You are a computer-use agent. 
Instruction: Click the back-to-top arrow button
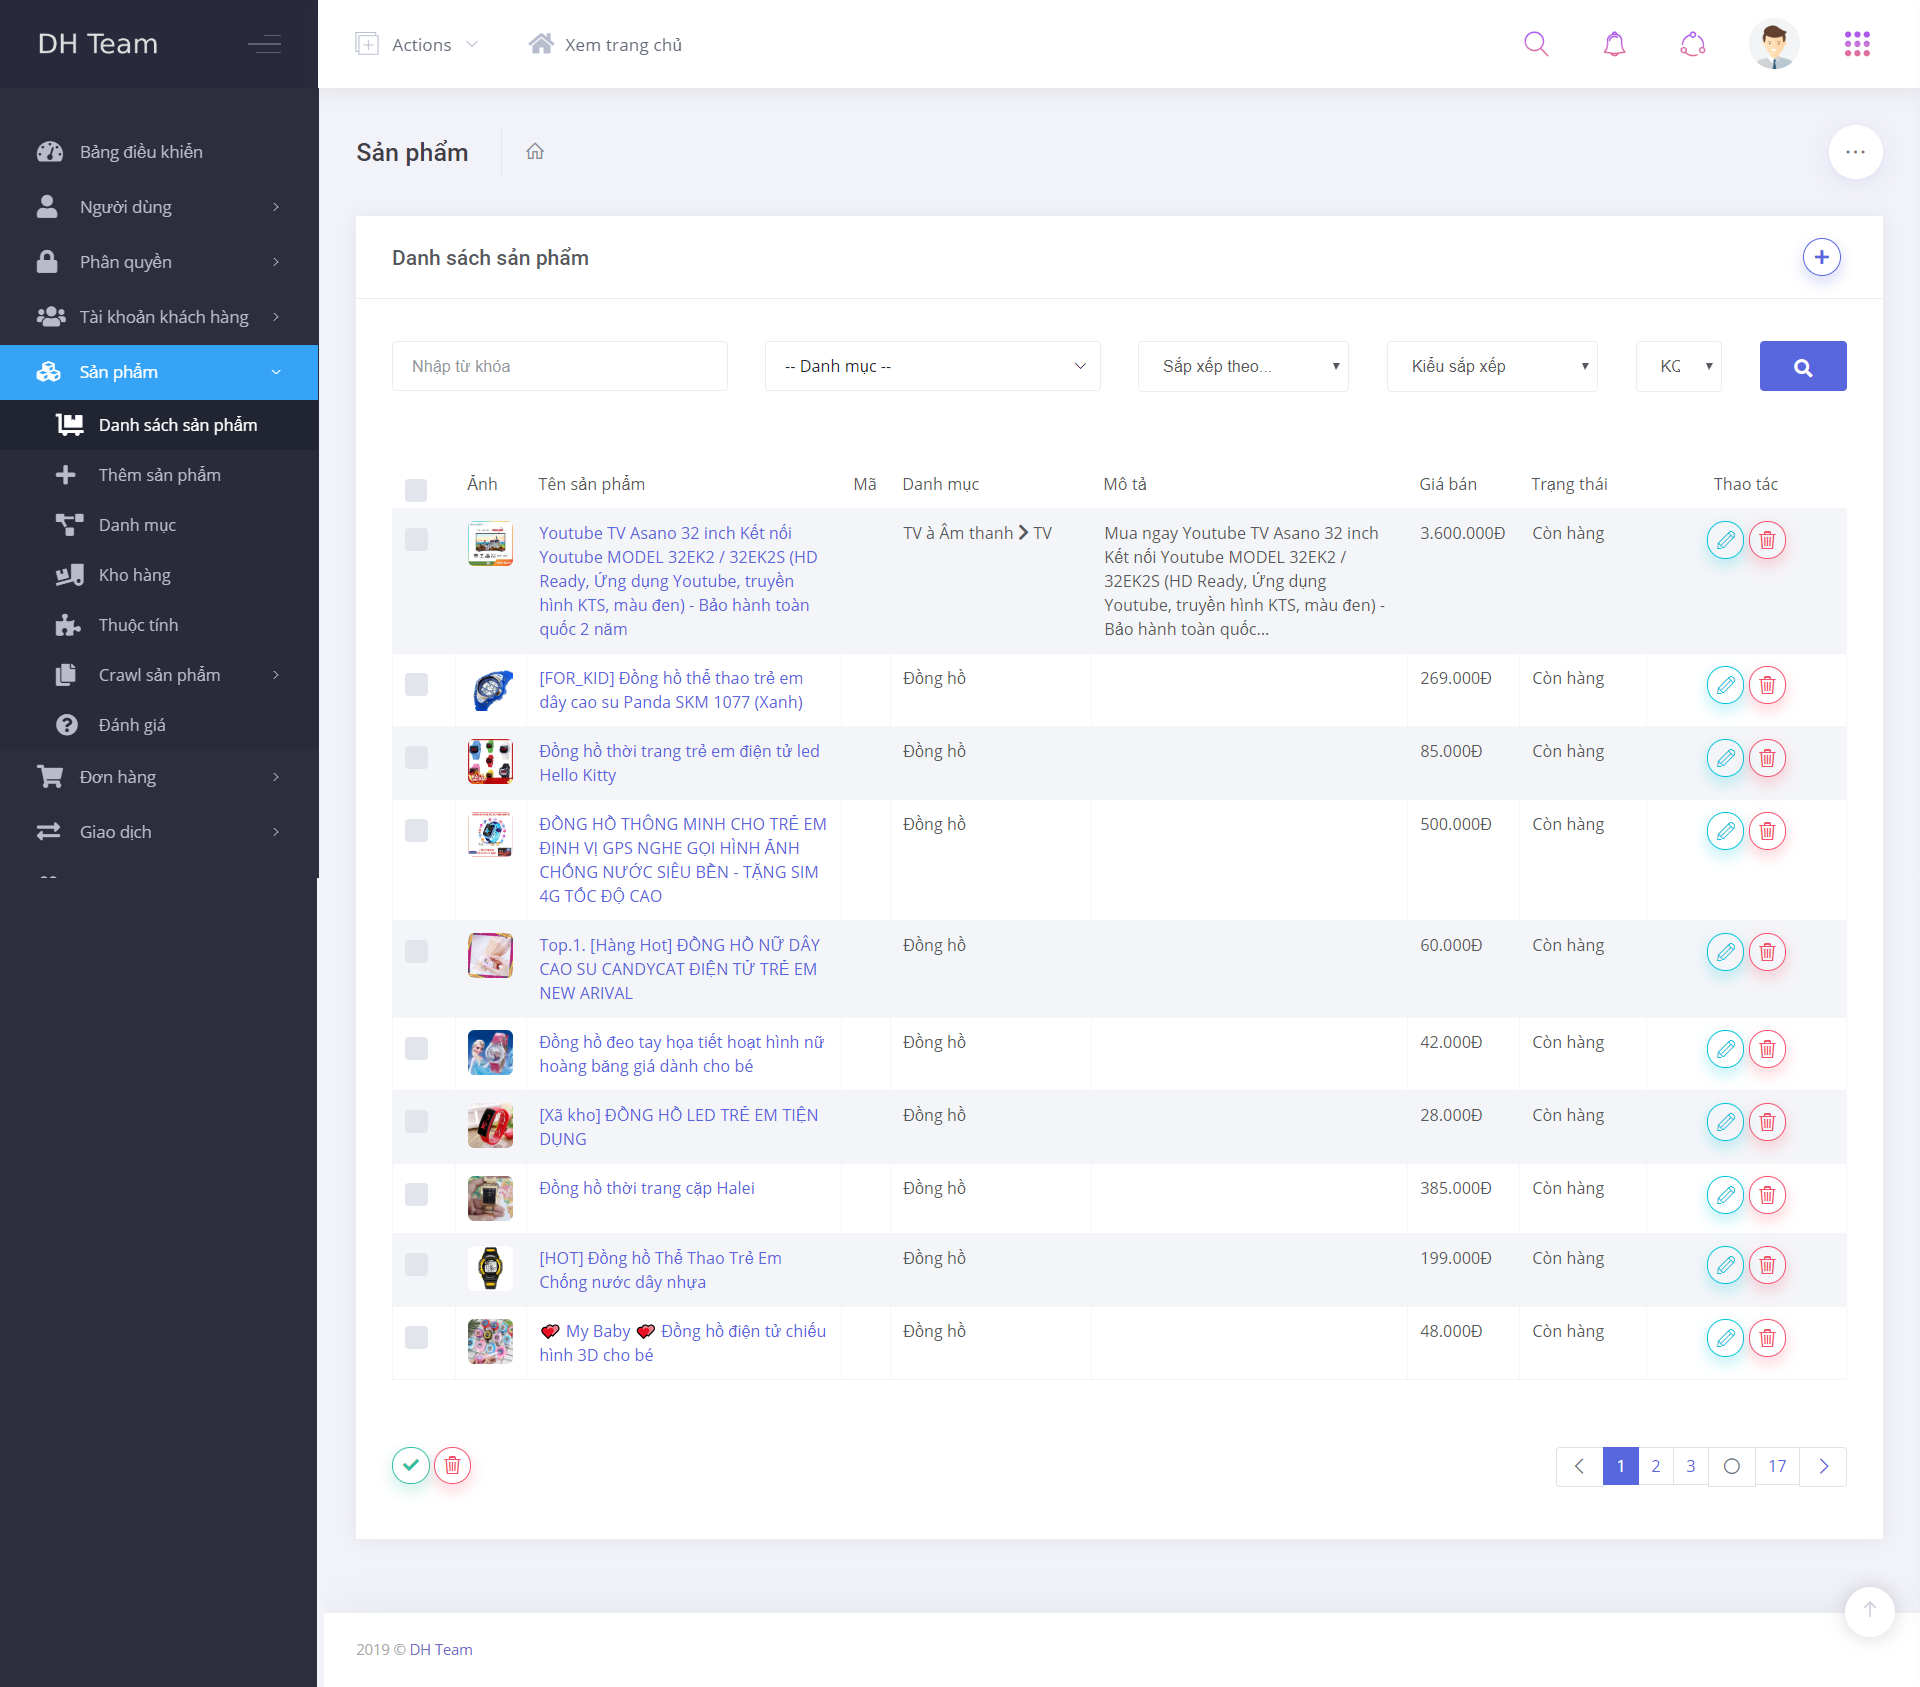coord(1869,1611)
